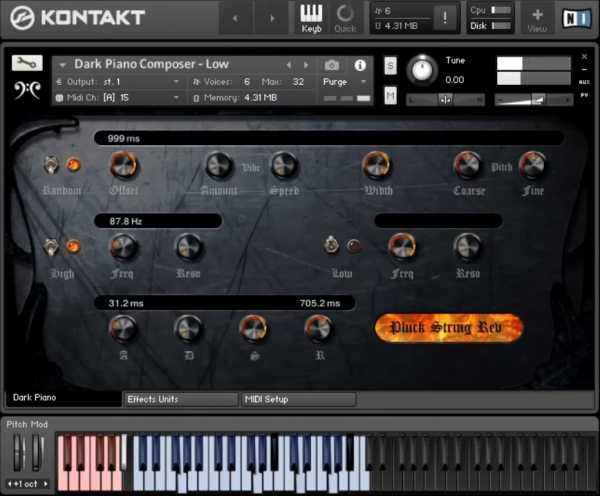This screenshot has width=600, height=496.
Task: Click the Vibe Speed knob
Action: tap(284, 165)
